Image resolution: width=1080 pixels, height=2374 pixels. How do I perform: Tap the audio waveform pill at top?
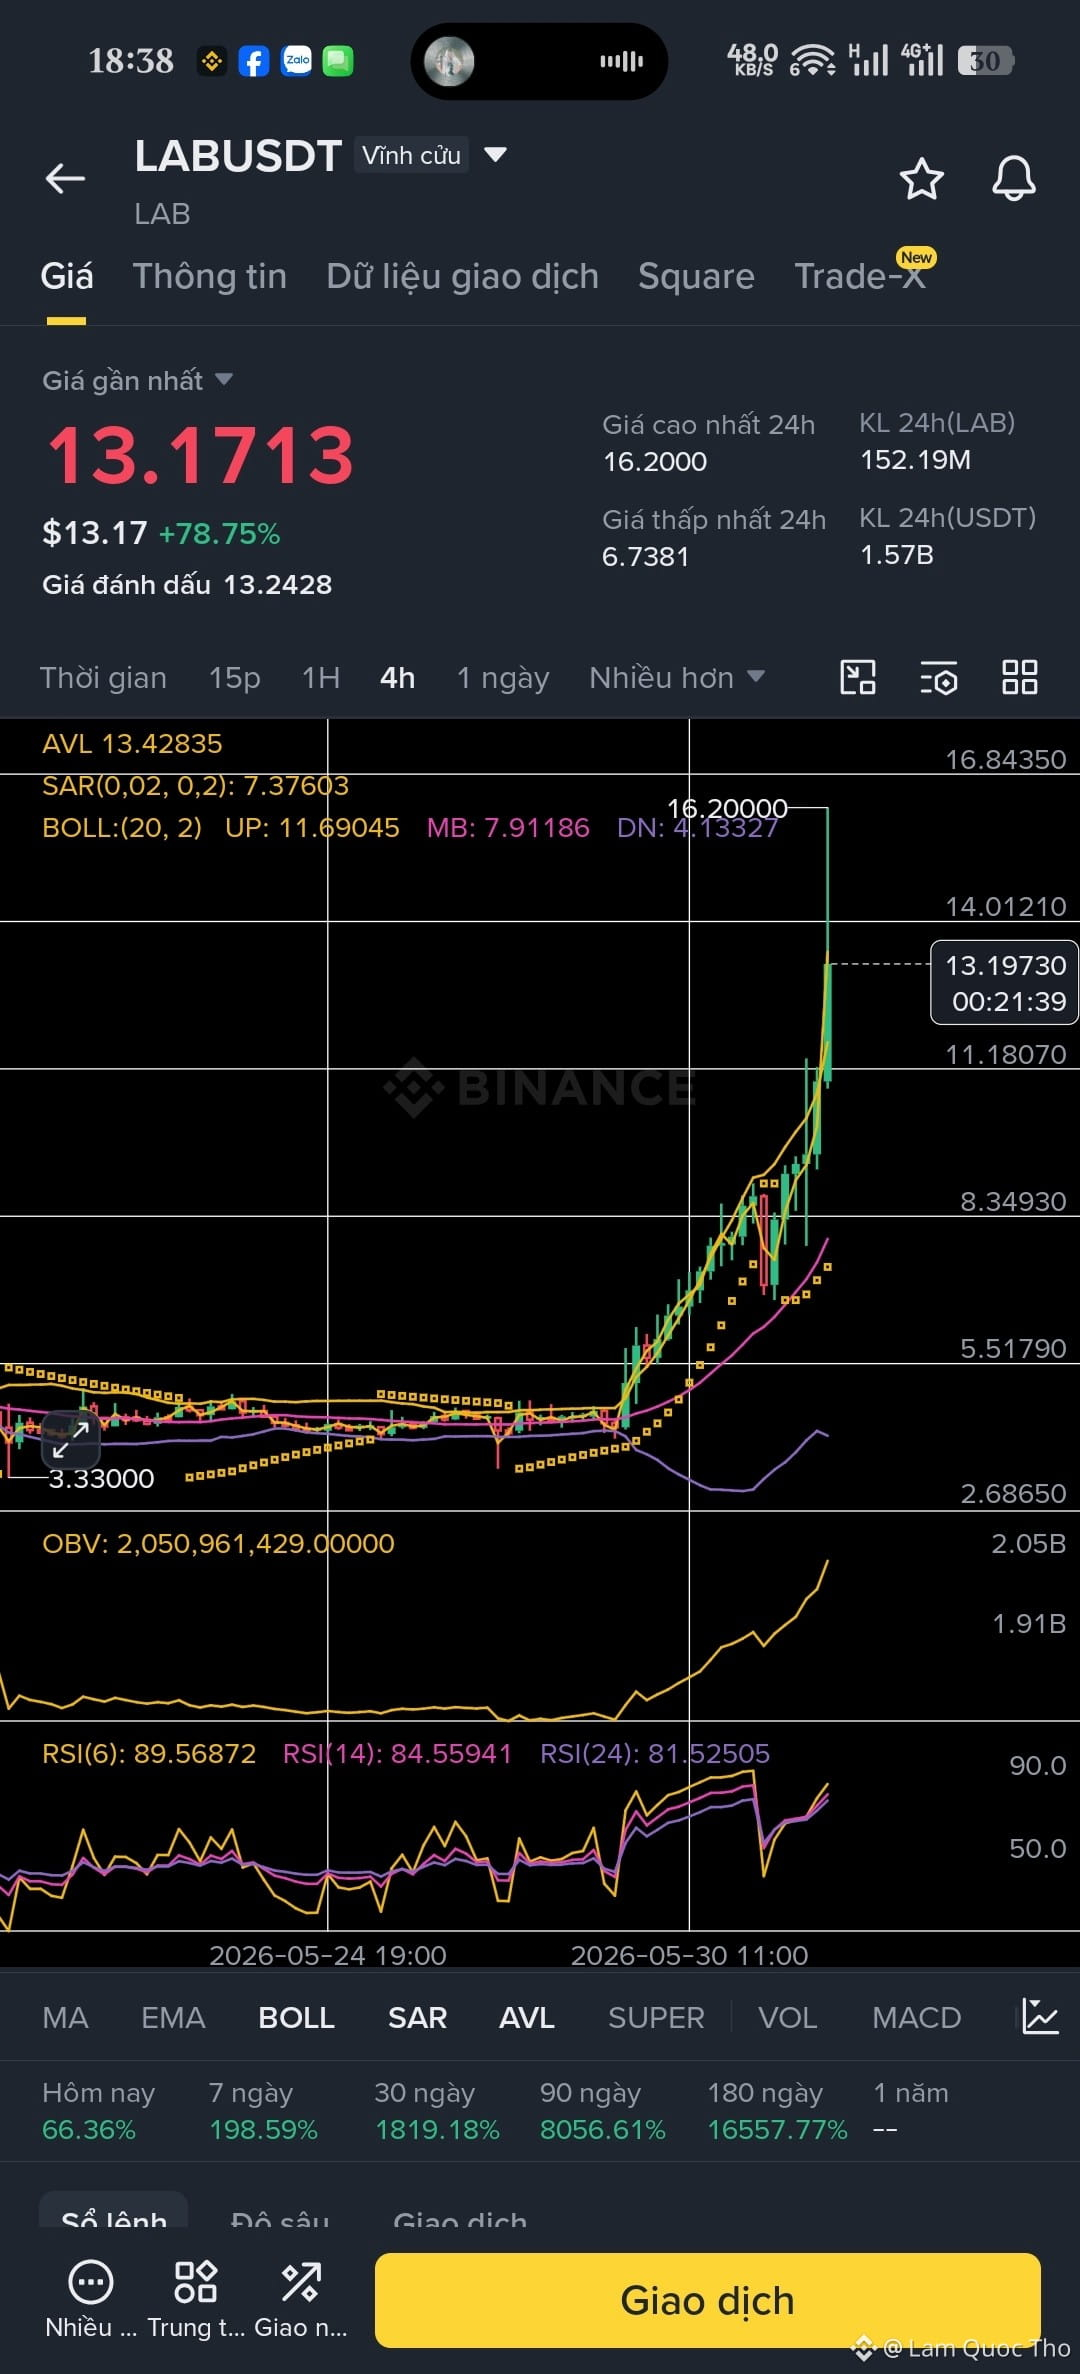click(x=539, y=61)
